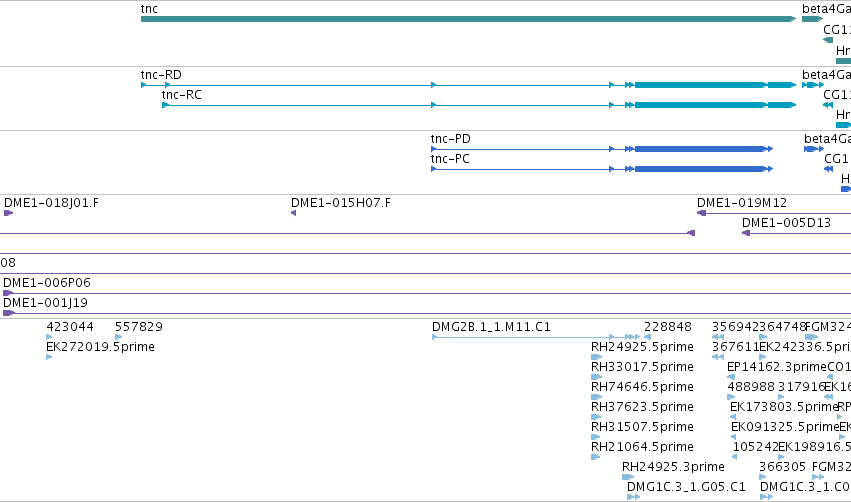
Task: Select the DMG2B.1_1.M11.C1 label
Action: click(x=491, y=327)
